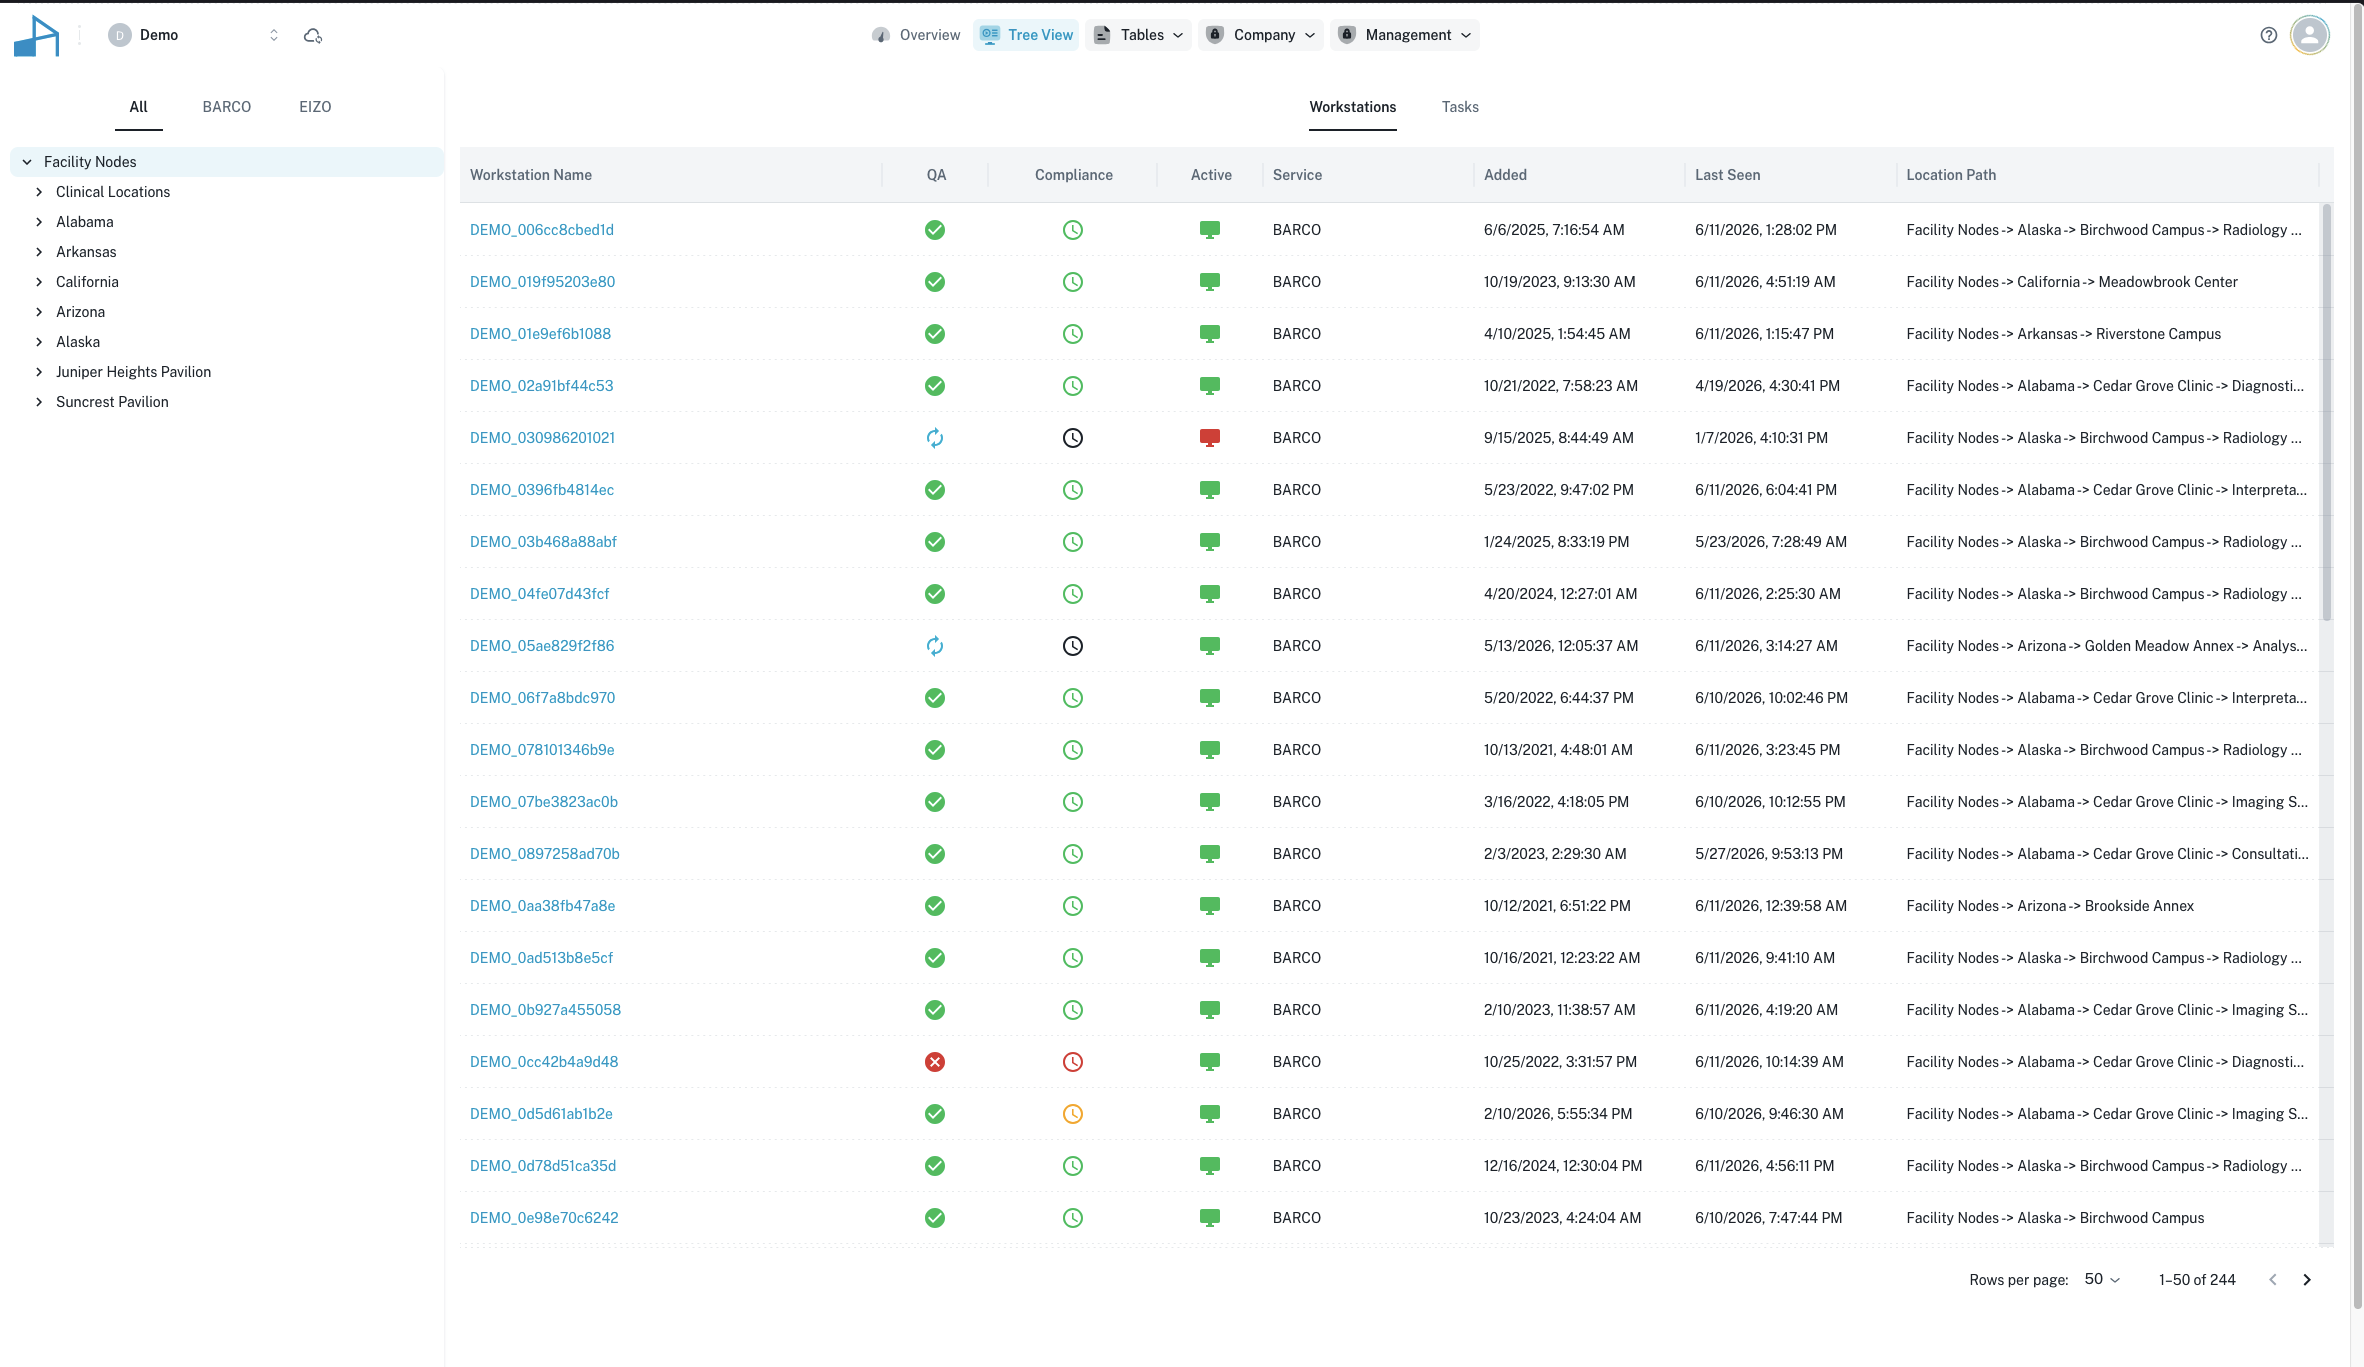
Task: Switch to the All vendor tab
Action: (138, 107)
